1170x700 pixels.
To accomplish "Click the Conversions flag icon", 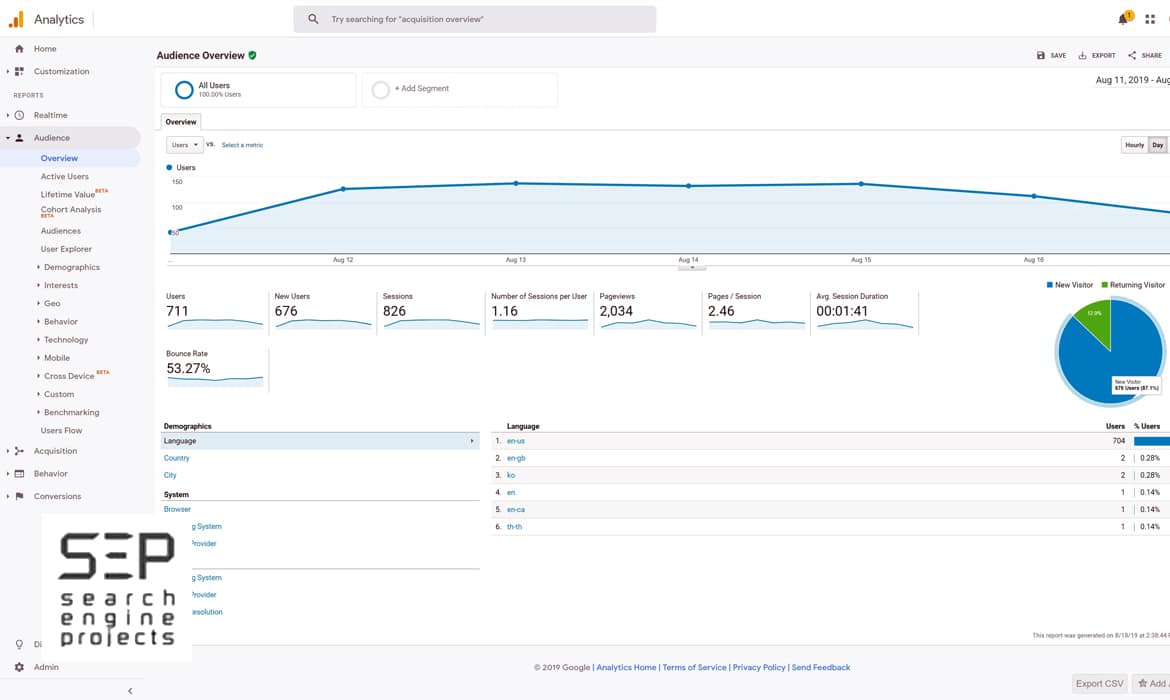I will tap(19, 496).
